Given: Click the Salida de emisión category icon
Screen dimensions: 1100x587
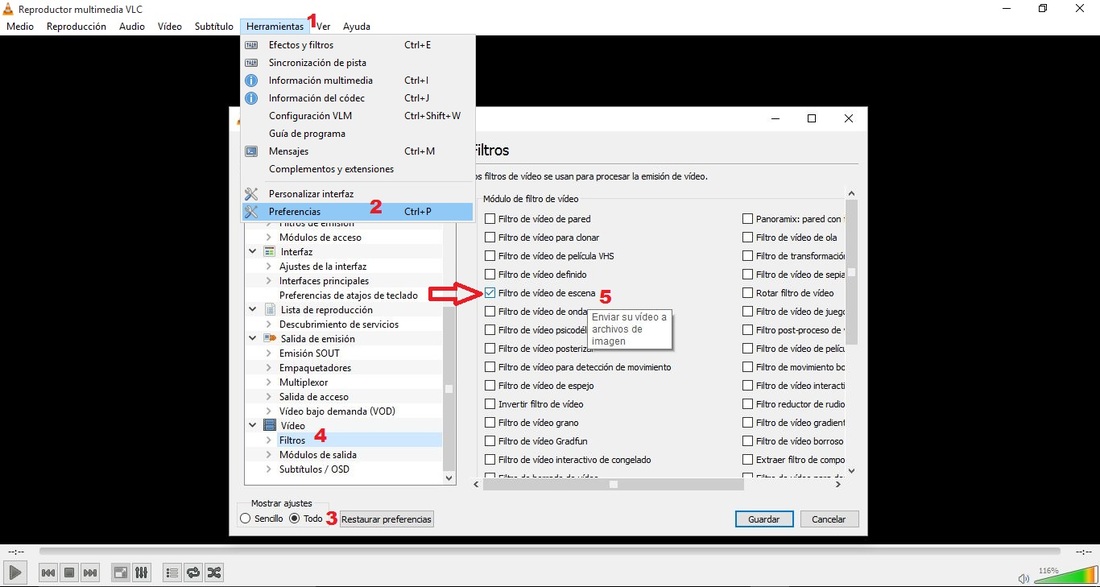Looking at the screenshot, I should coord(270,339).
